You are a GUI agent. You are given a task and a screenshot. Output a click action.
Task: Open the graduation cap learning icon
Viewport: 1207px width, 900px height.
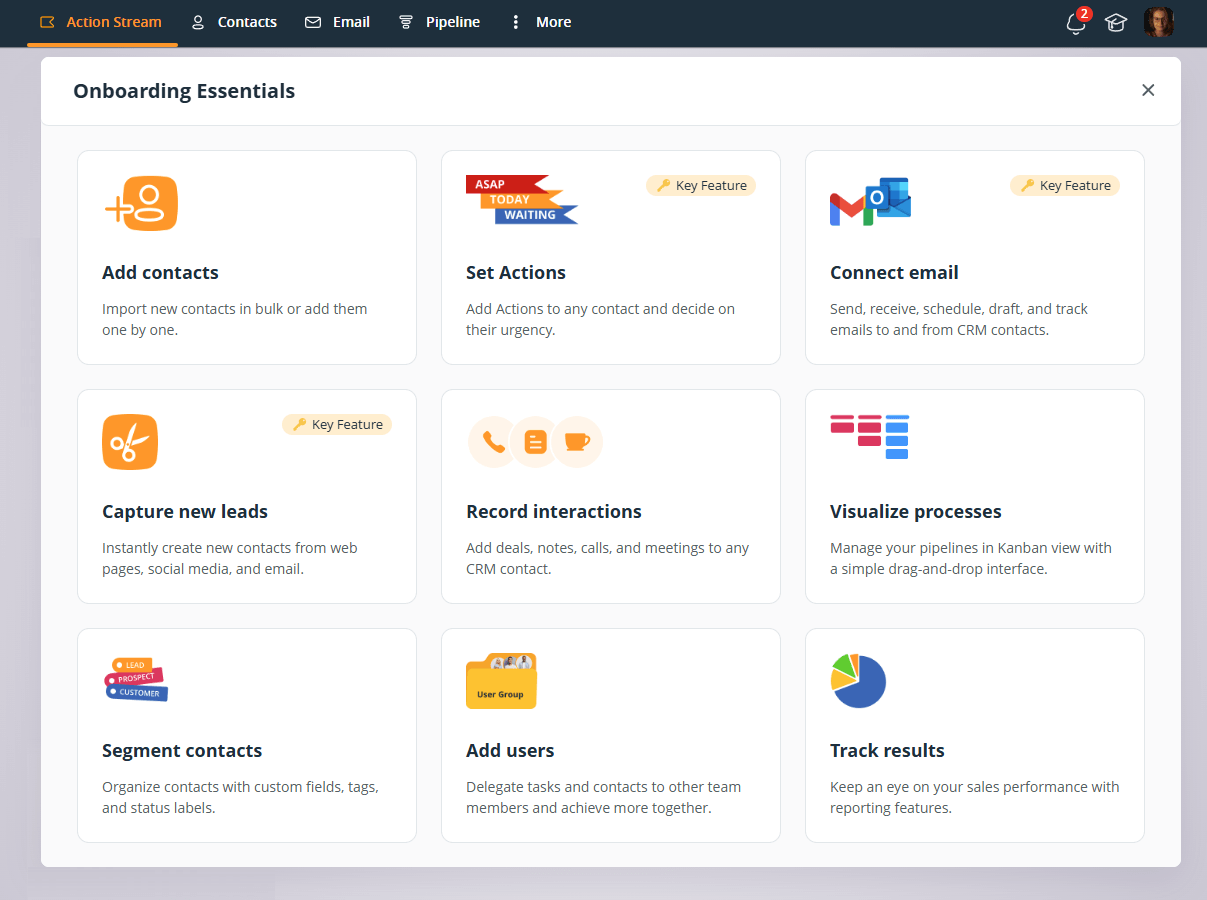click(x=1116, y=23)
